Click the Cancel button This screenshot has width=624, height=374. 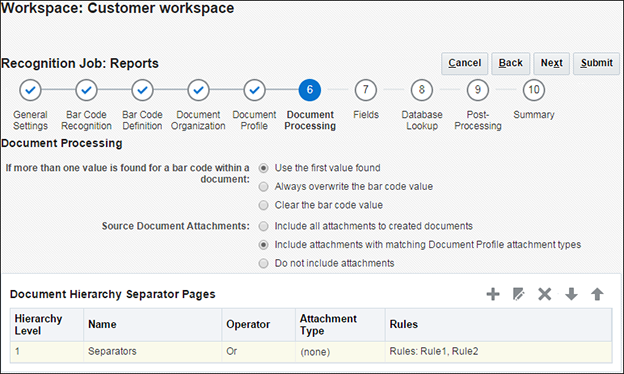pos(464,63)
